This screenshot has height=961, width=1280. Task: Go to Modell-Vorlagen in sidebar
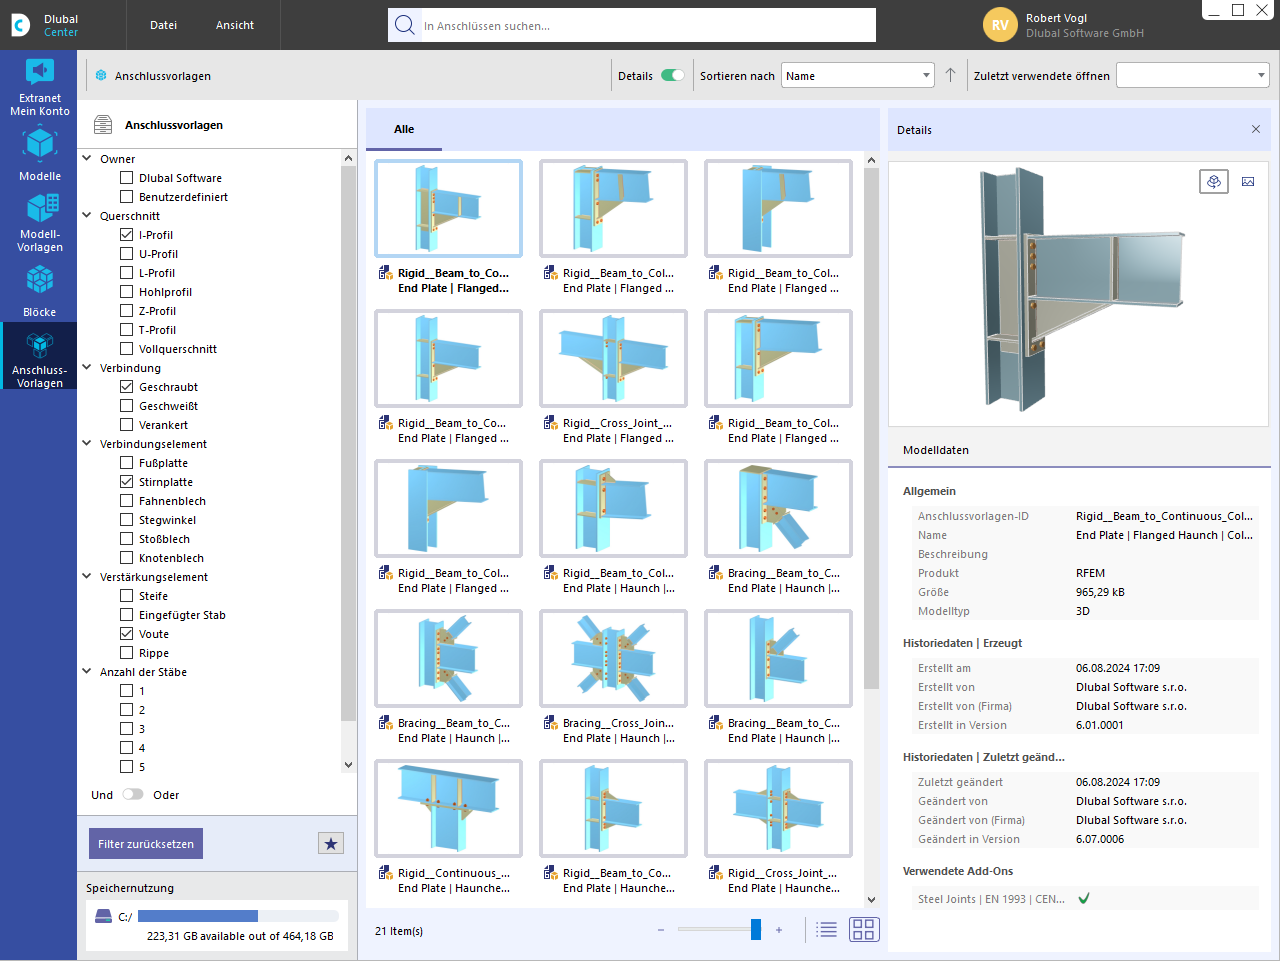[40, 222]
